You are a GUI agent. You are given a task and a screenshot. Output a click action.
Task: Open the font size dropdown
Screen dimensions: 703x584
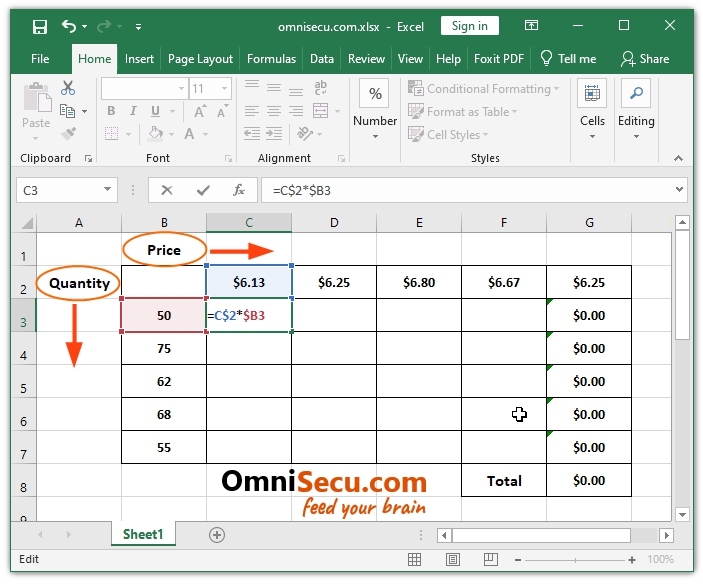224,88
